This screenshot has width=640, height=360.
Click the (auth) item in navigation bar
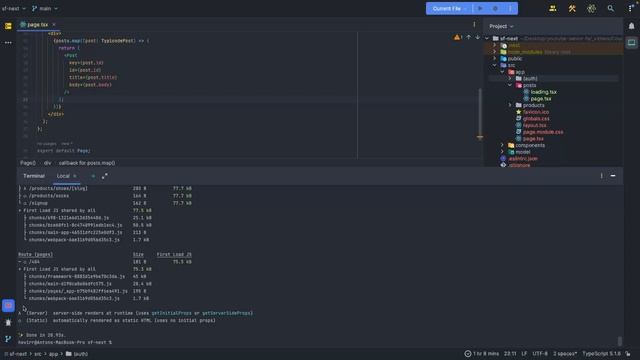(x=77, y=354)
